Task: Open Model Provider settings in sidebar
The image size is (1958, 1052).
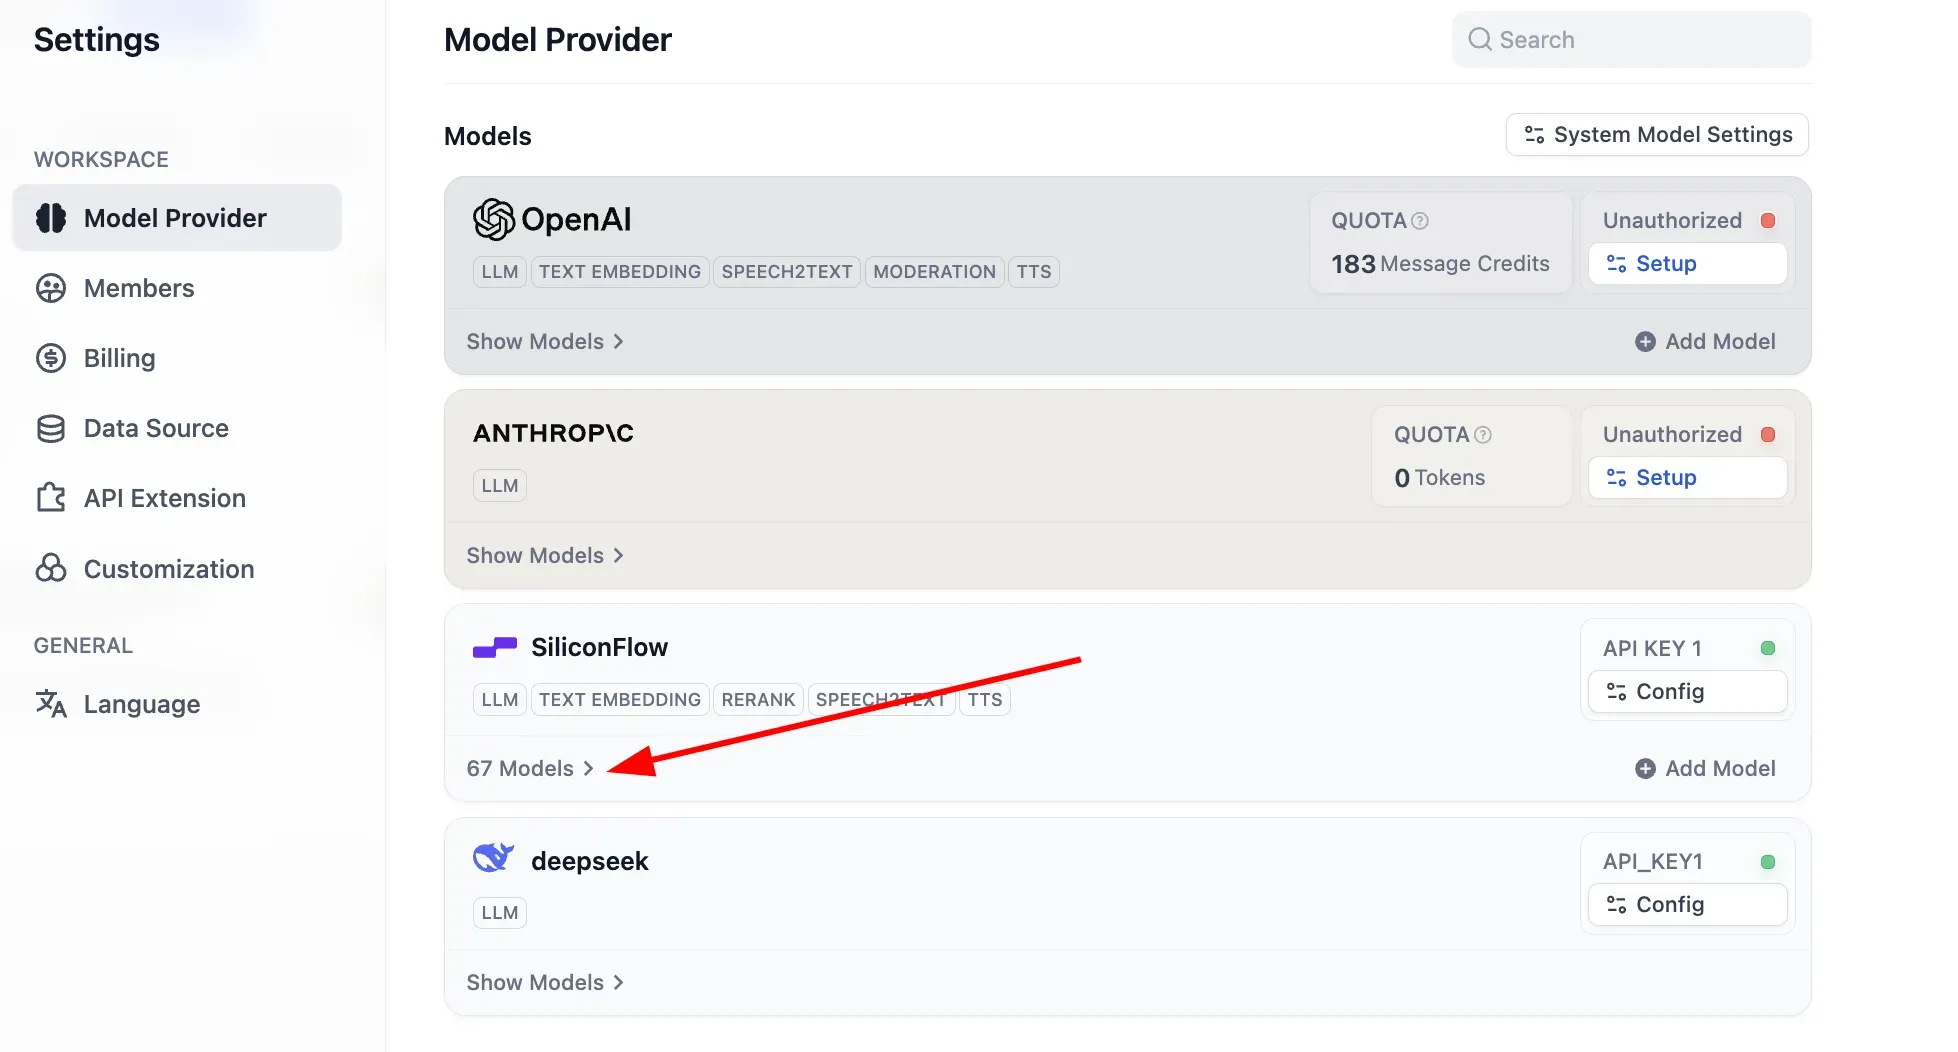Action: tap(177, 218)
